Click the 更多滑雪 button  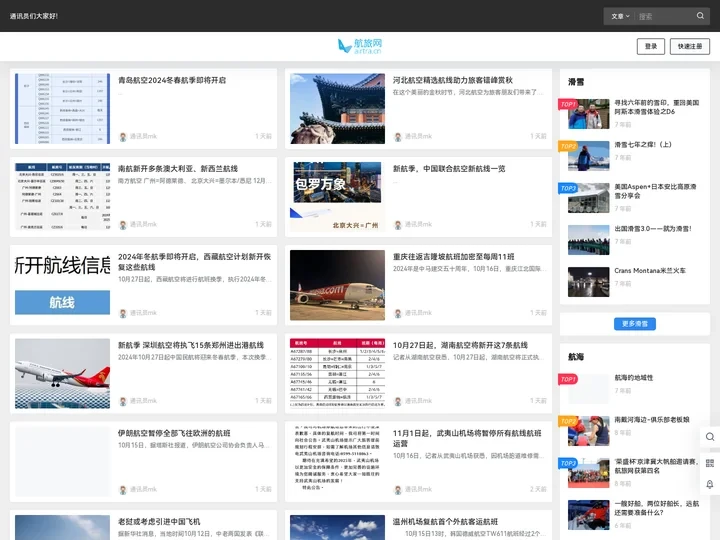635,324
